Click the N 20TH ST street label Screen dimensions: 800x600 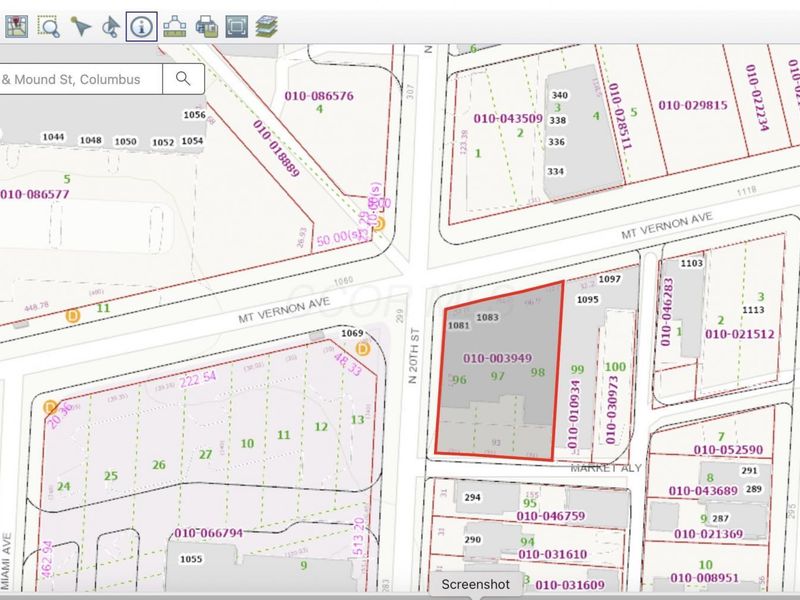413,356
